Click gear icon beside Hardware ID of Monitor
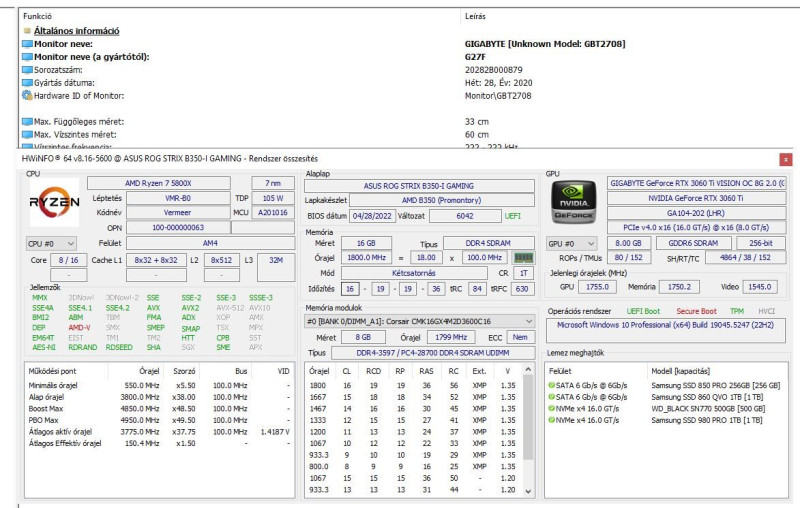 point(27,95)
